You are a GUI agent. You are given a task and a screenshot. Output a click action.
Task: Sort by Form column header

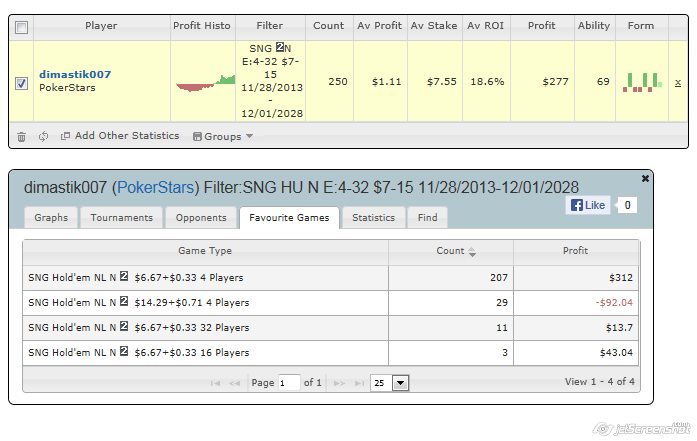coord(641,26)
